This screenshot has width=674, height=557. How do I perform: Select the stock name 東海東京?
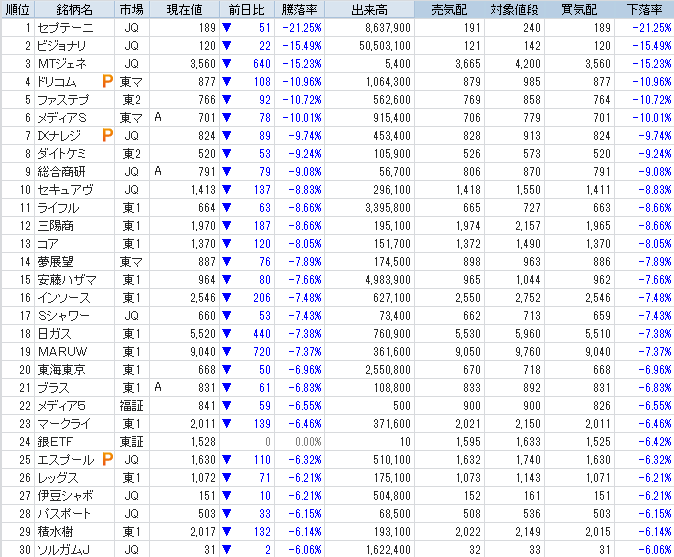pos(61,370)
